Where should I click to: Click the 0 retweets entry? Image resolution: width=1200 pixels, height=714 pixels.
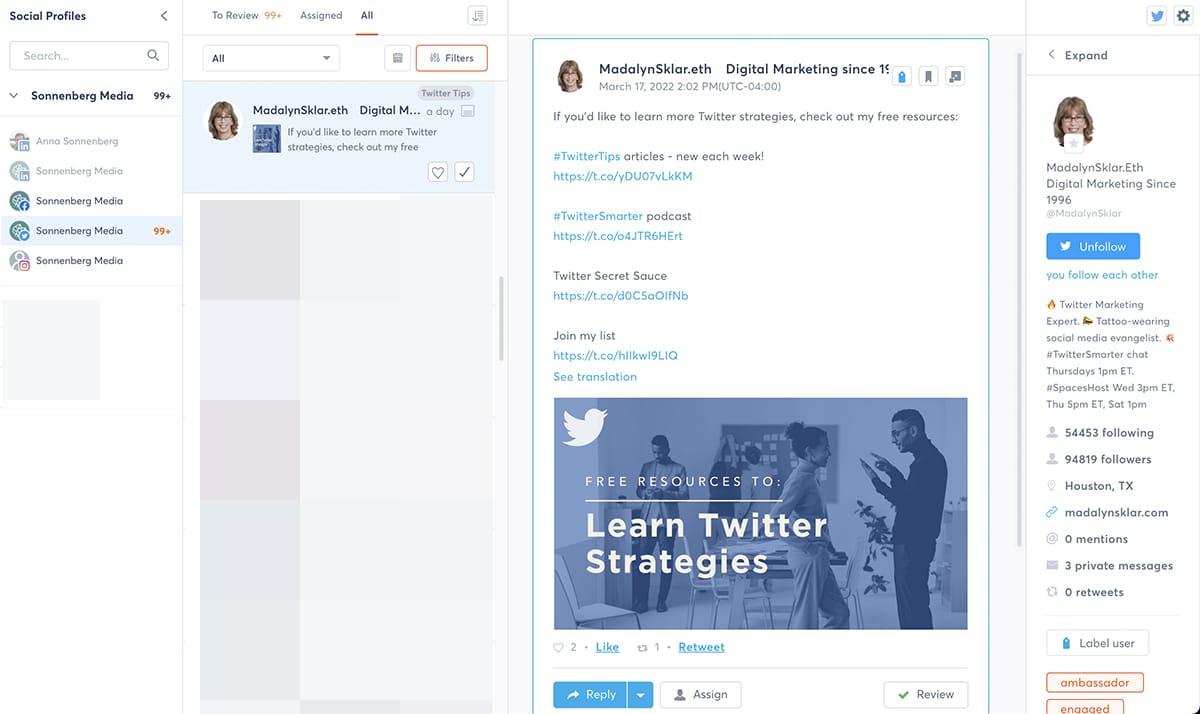(1094, 592)
